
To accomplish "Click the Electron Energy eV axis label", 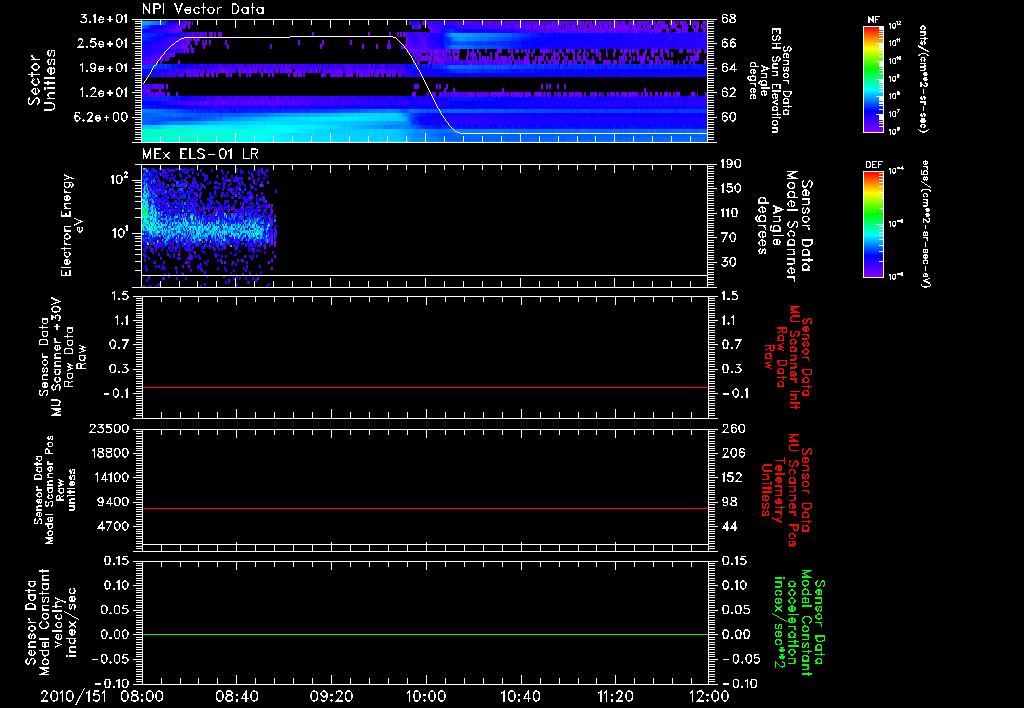I will (73, 225).
